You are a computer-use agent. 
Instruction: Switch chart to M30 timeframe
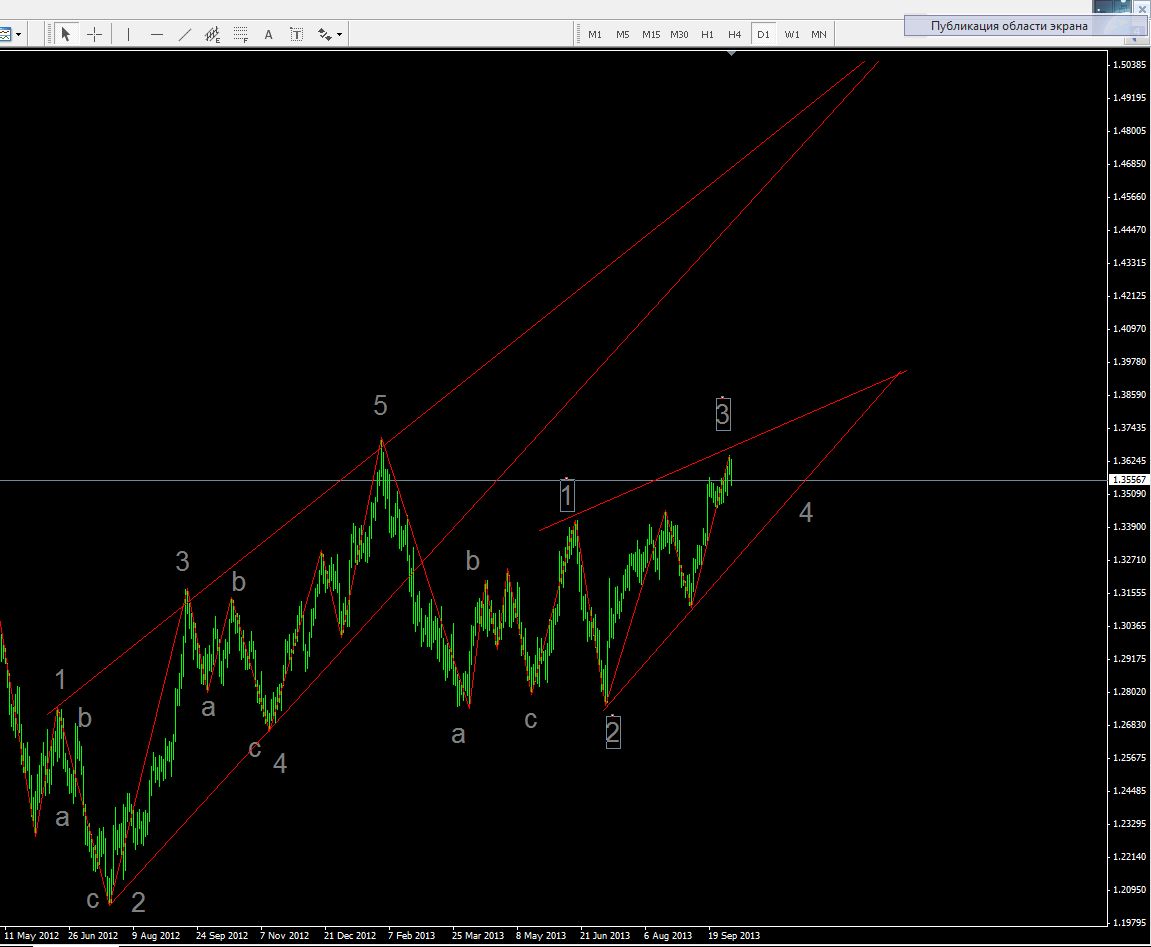[x=679, y=34]
